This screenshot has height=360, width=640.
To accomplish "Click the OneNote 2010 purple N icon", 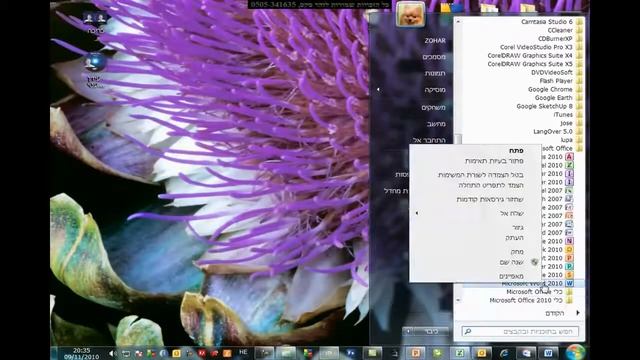I will click(569, 241).
